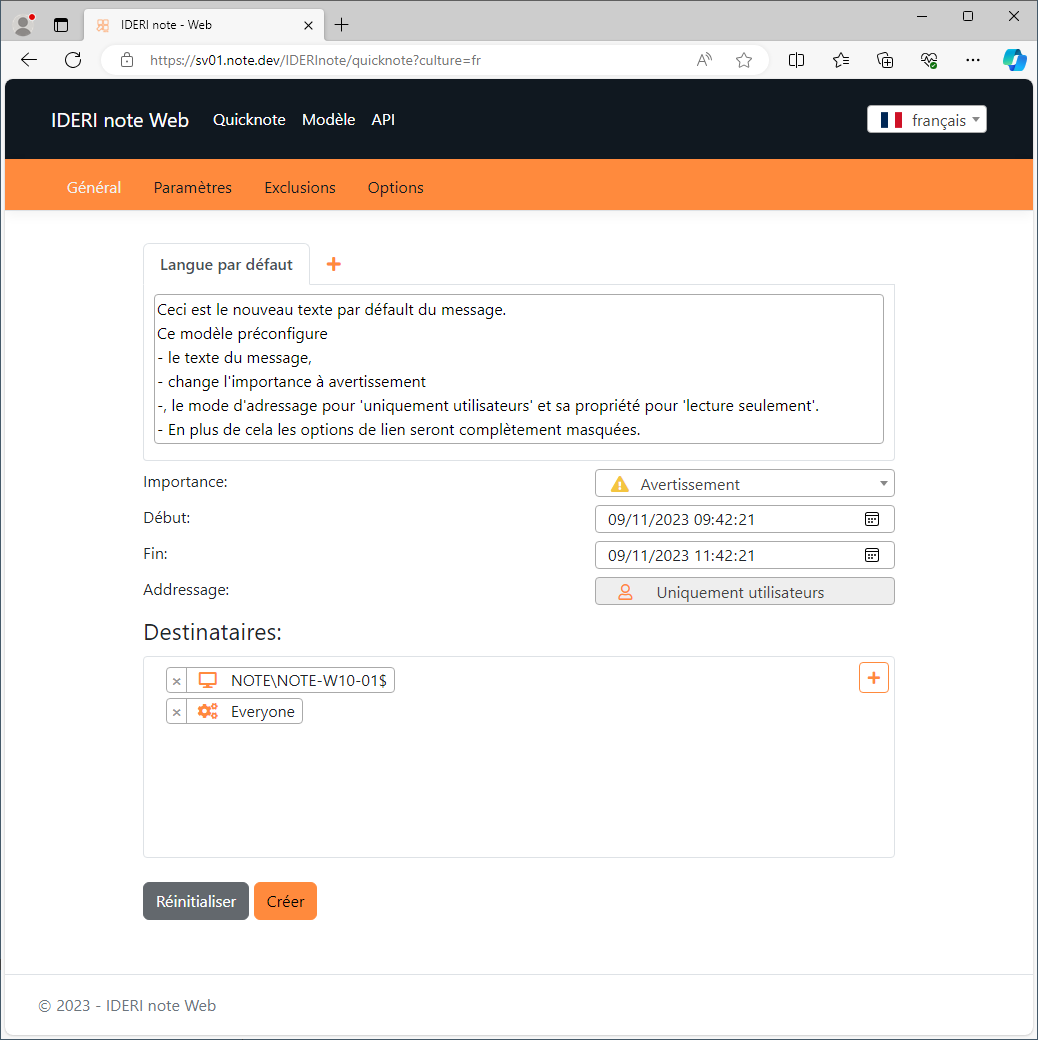Select Langue par défaut tab
The image size is (1038, 1040).
tap(226, 265)
